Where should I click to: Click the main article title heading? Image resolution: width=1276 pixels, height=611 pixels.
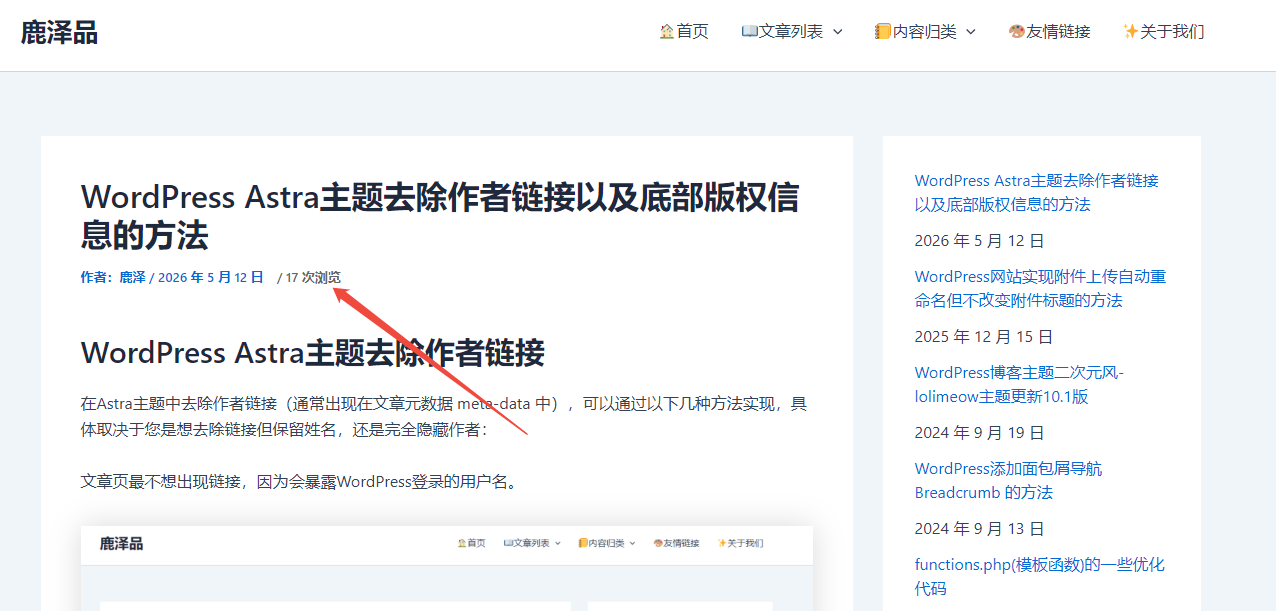440,216
